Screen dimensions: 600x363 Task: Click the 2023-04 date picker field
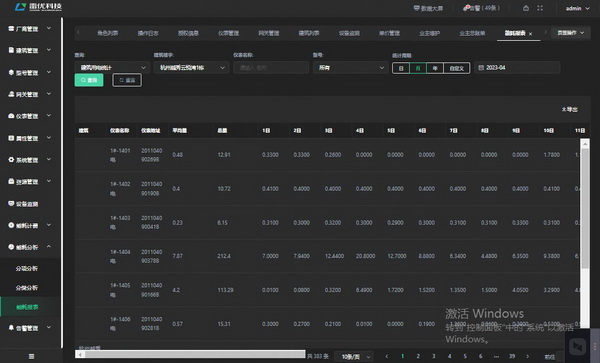tap(517, 68)
